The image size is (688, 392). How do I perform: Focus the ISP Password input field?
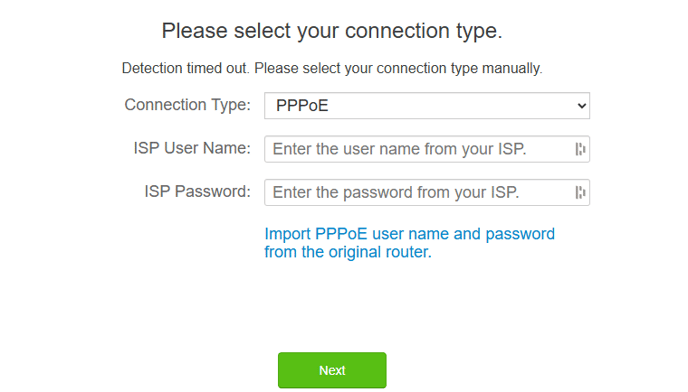pyautogui.click(x=427, y=192)
